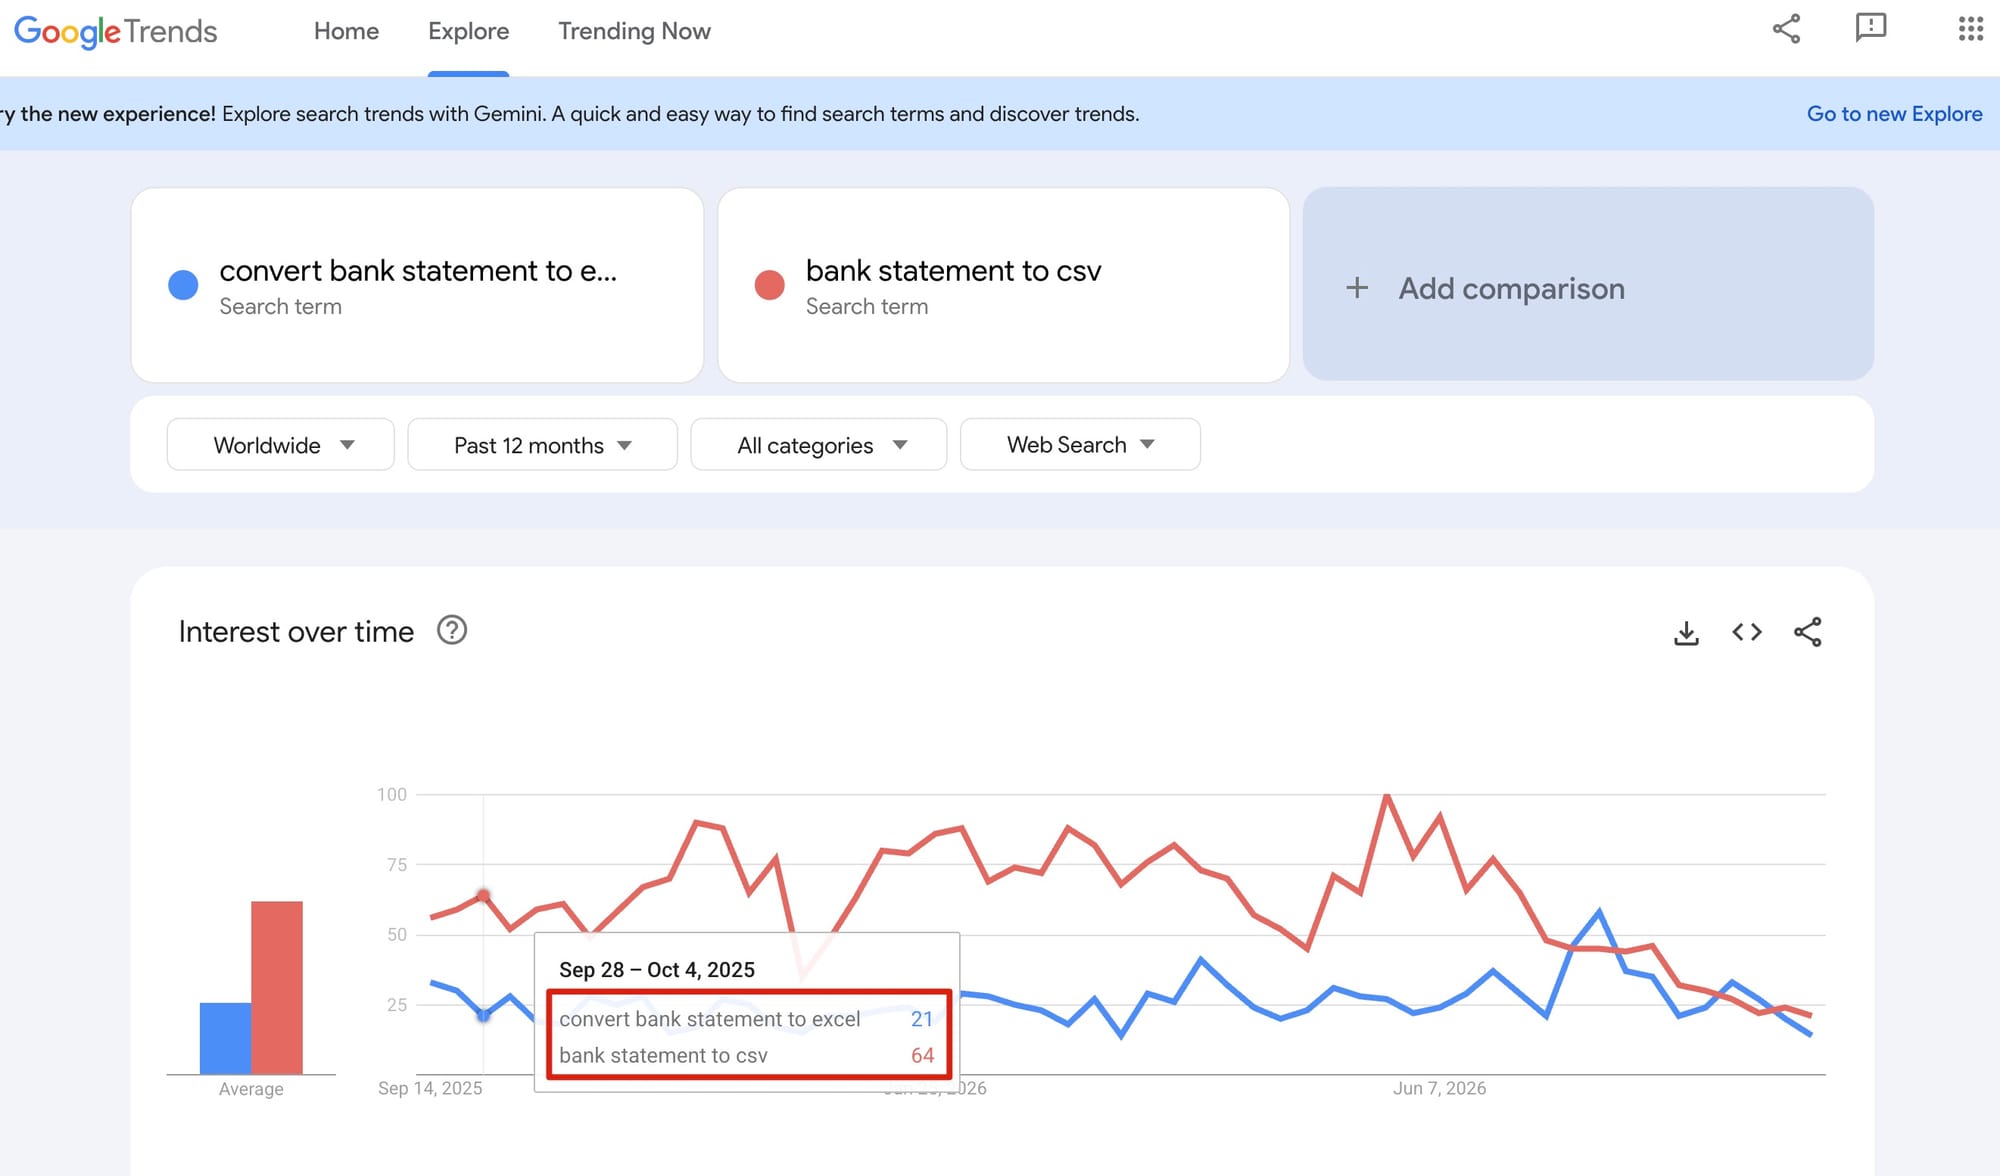Click the red data point on chart
Viewport: 2000px width, 1176px height.
pyautogui.click(x=483, y=895)
